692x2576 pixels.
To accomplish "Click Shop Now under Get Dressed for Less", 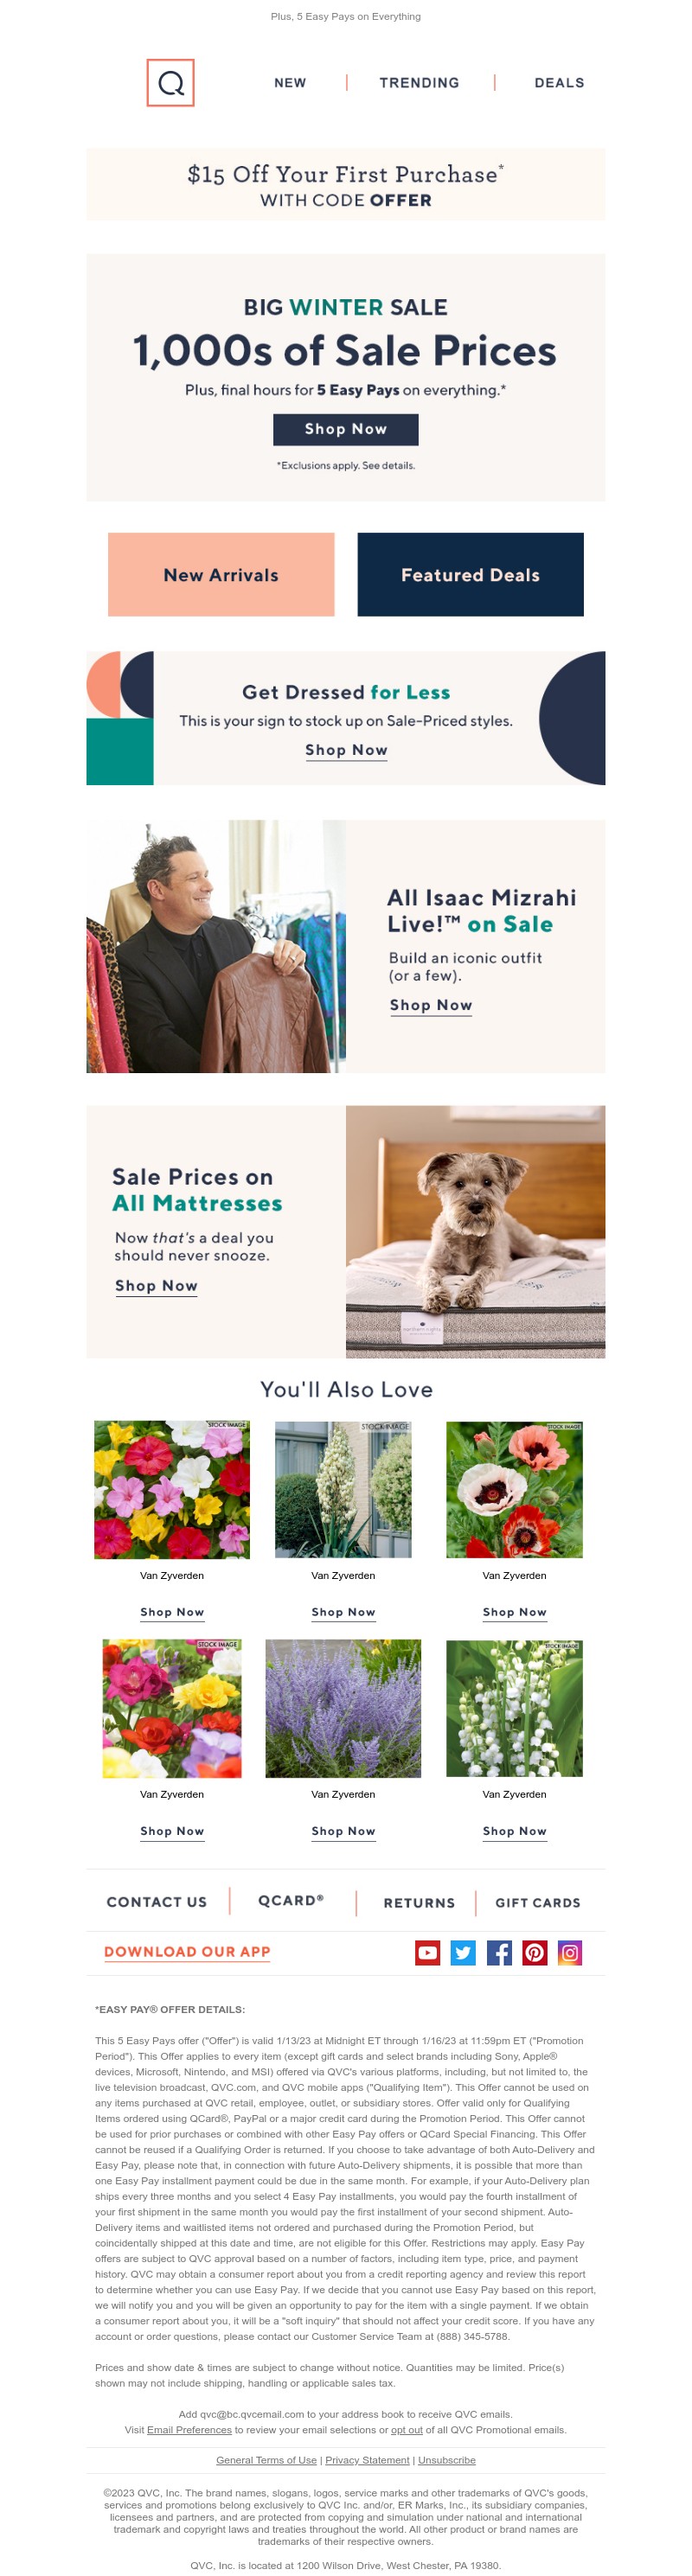I will [346, 751].
